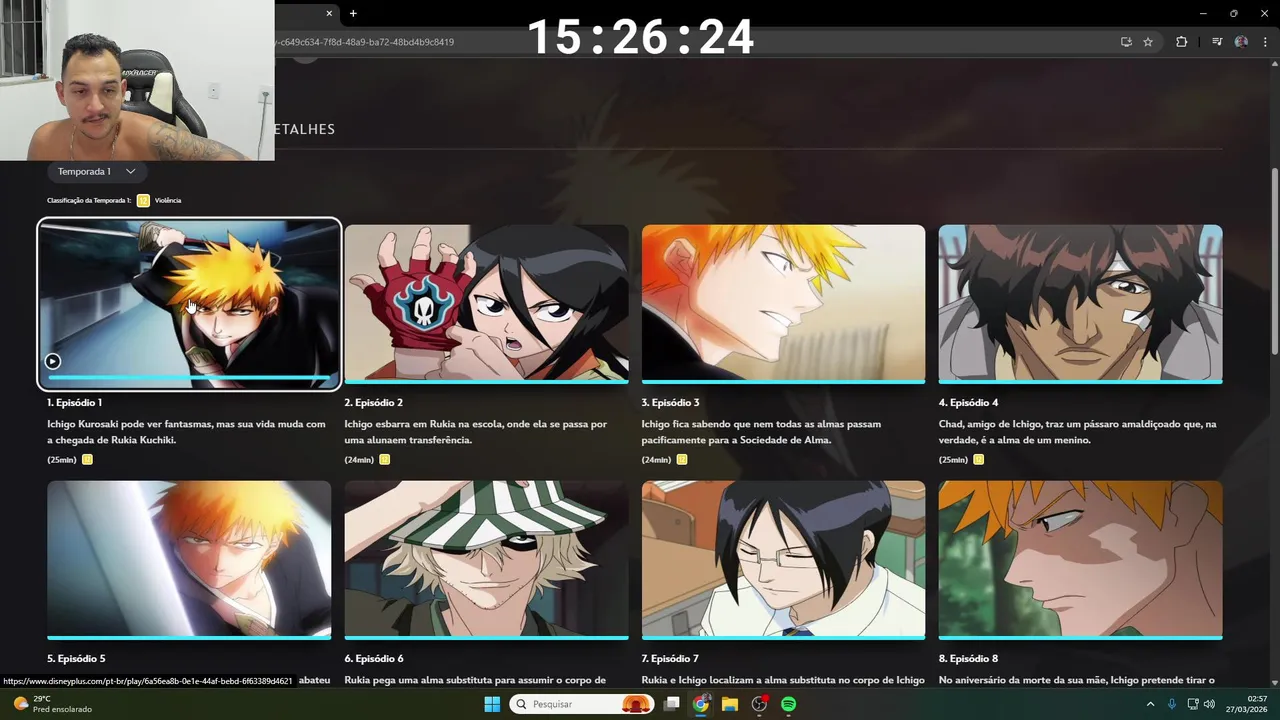Close the current browser tab
1280x720 pixels.
(329, 13)
